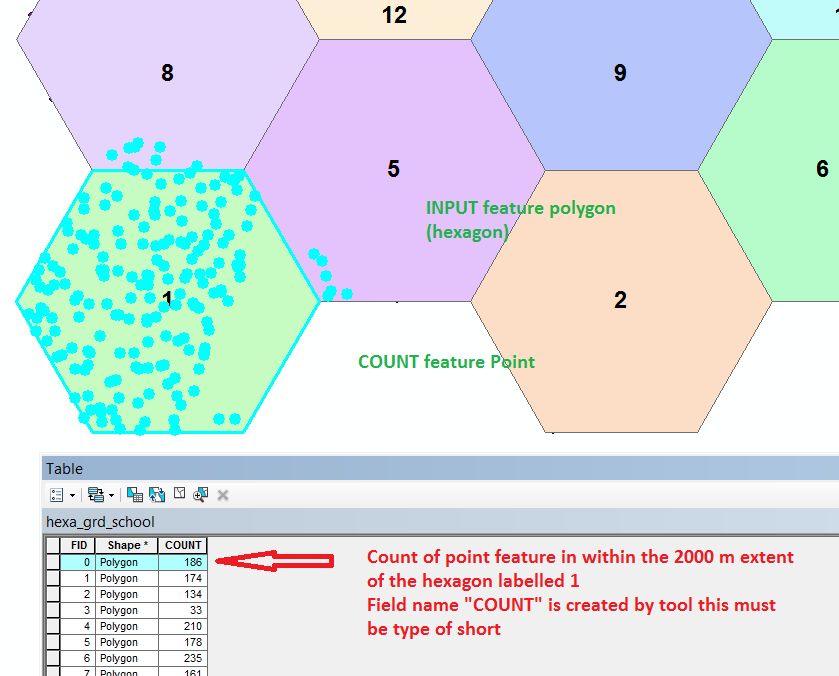Viewport: 839px width, 676px height.
Task: Click the COUNT cell with value 174
Action: tap(182, 578)
